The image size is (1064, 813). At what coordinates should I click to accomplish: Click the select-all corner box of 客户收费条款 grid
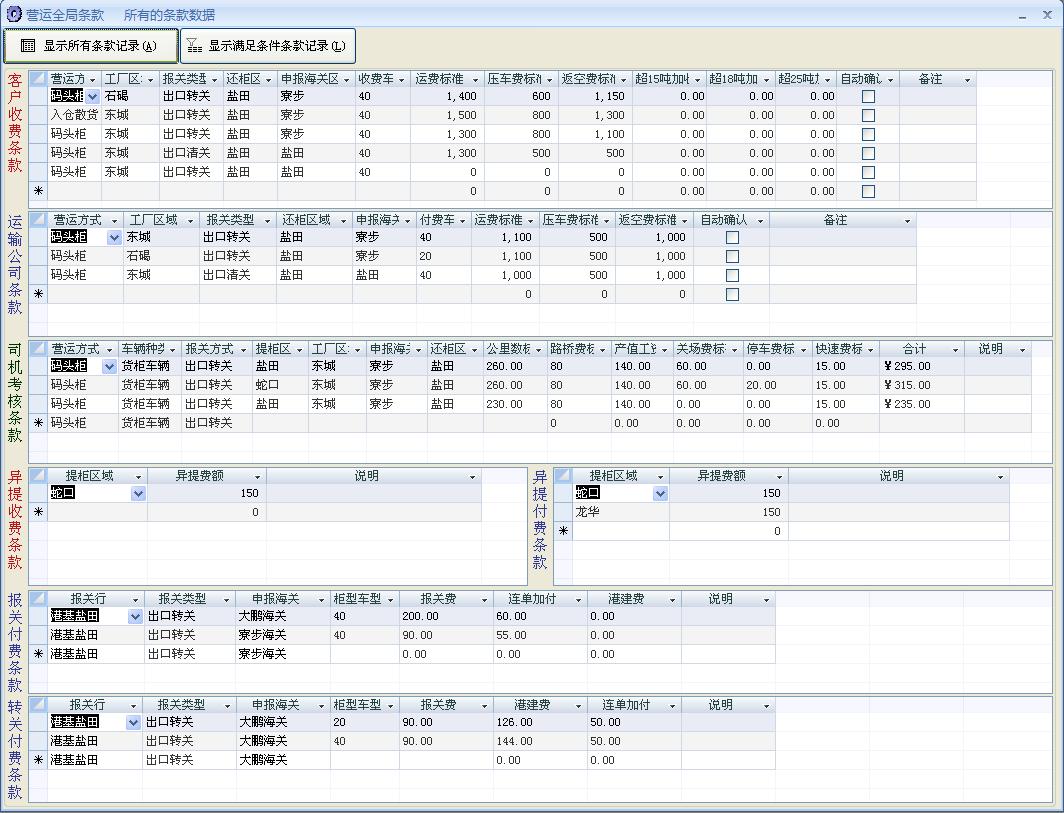[x=38, y=79]
